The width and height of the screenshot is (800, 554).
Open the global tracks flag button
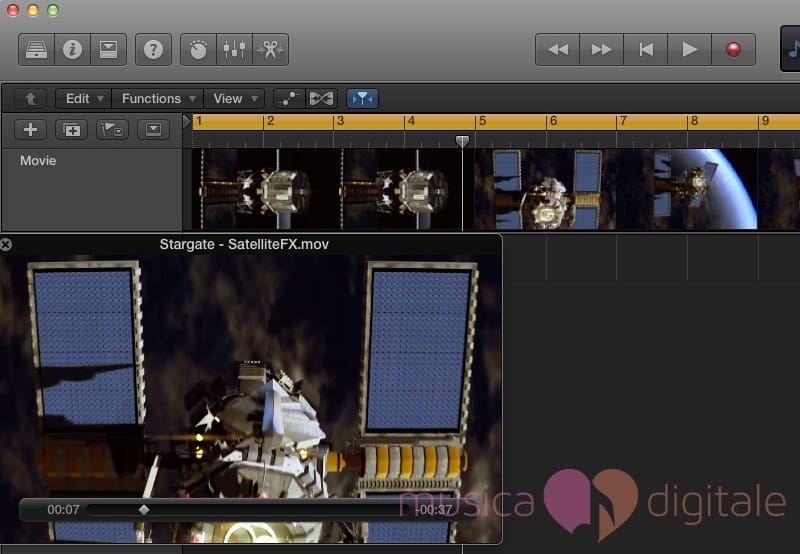click(x=112, y=130)
